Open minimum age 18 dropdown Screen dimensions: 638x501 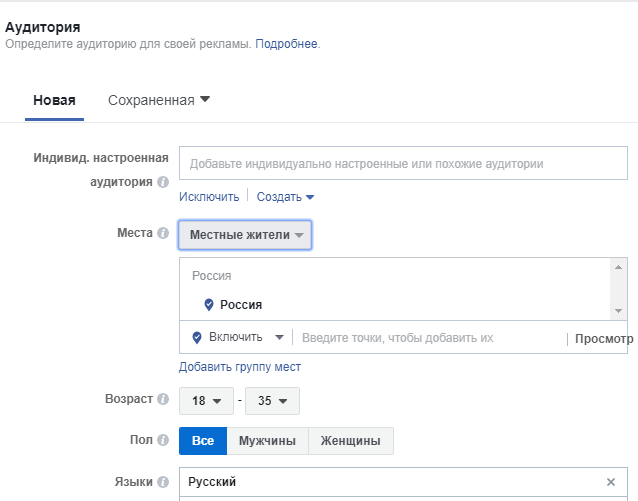206,401
